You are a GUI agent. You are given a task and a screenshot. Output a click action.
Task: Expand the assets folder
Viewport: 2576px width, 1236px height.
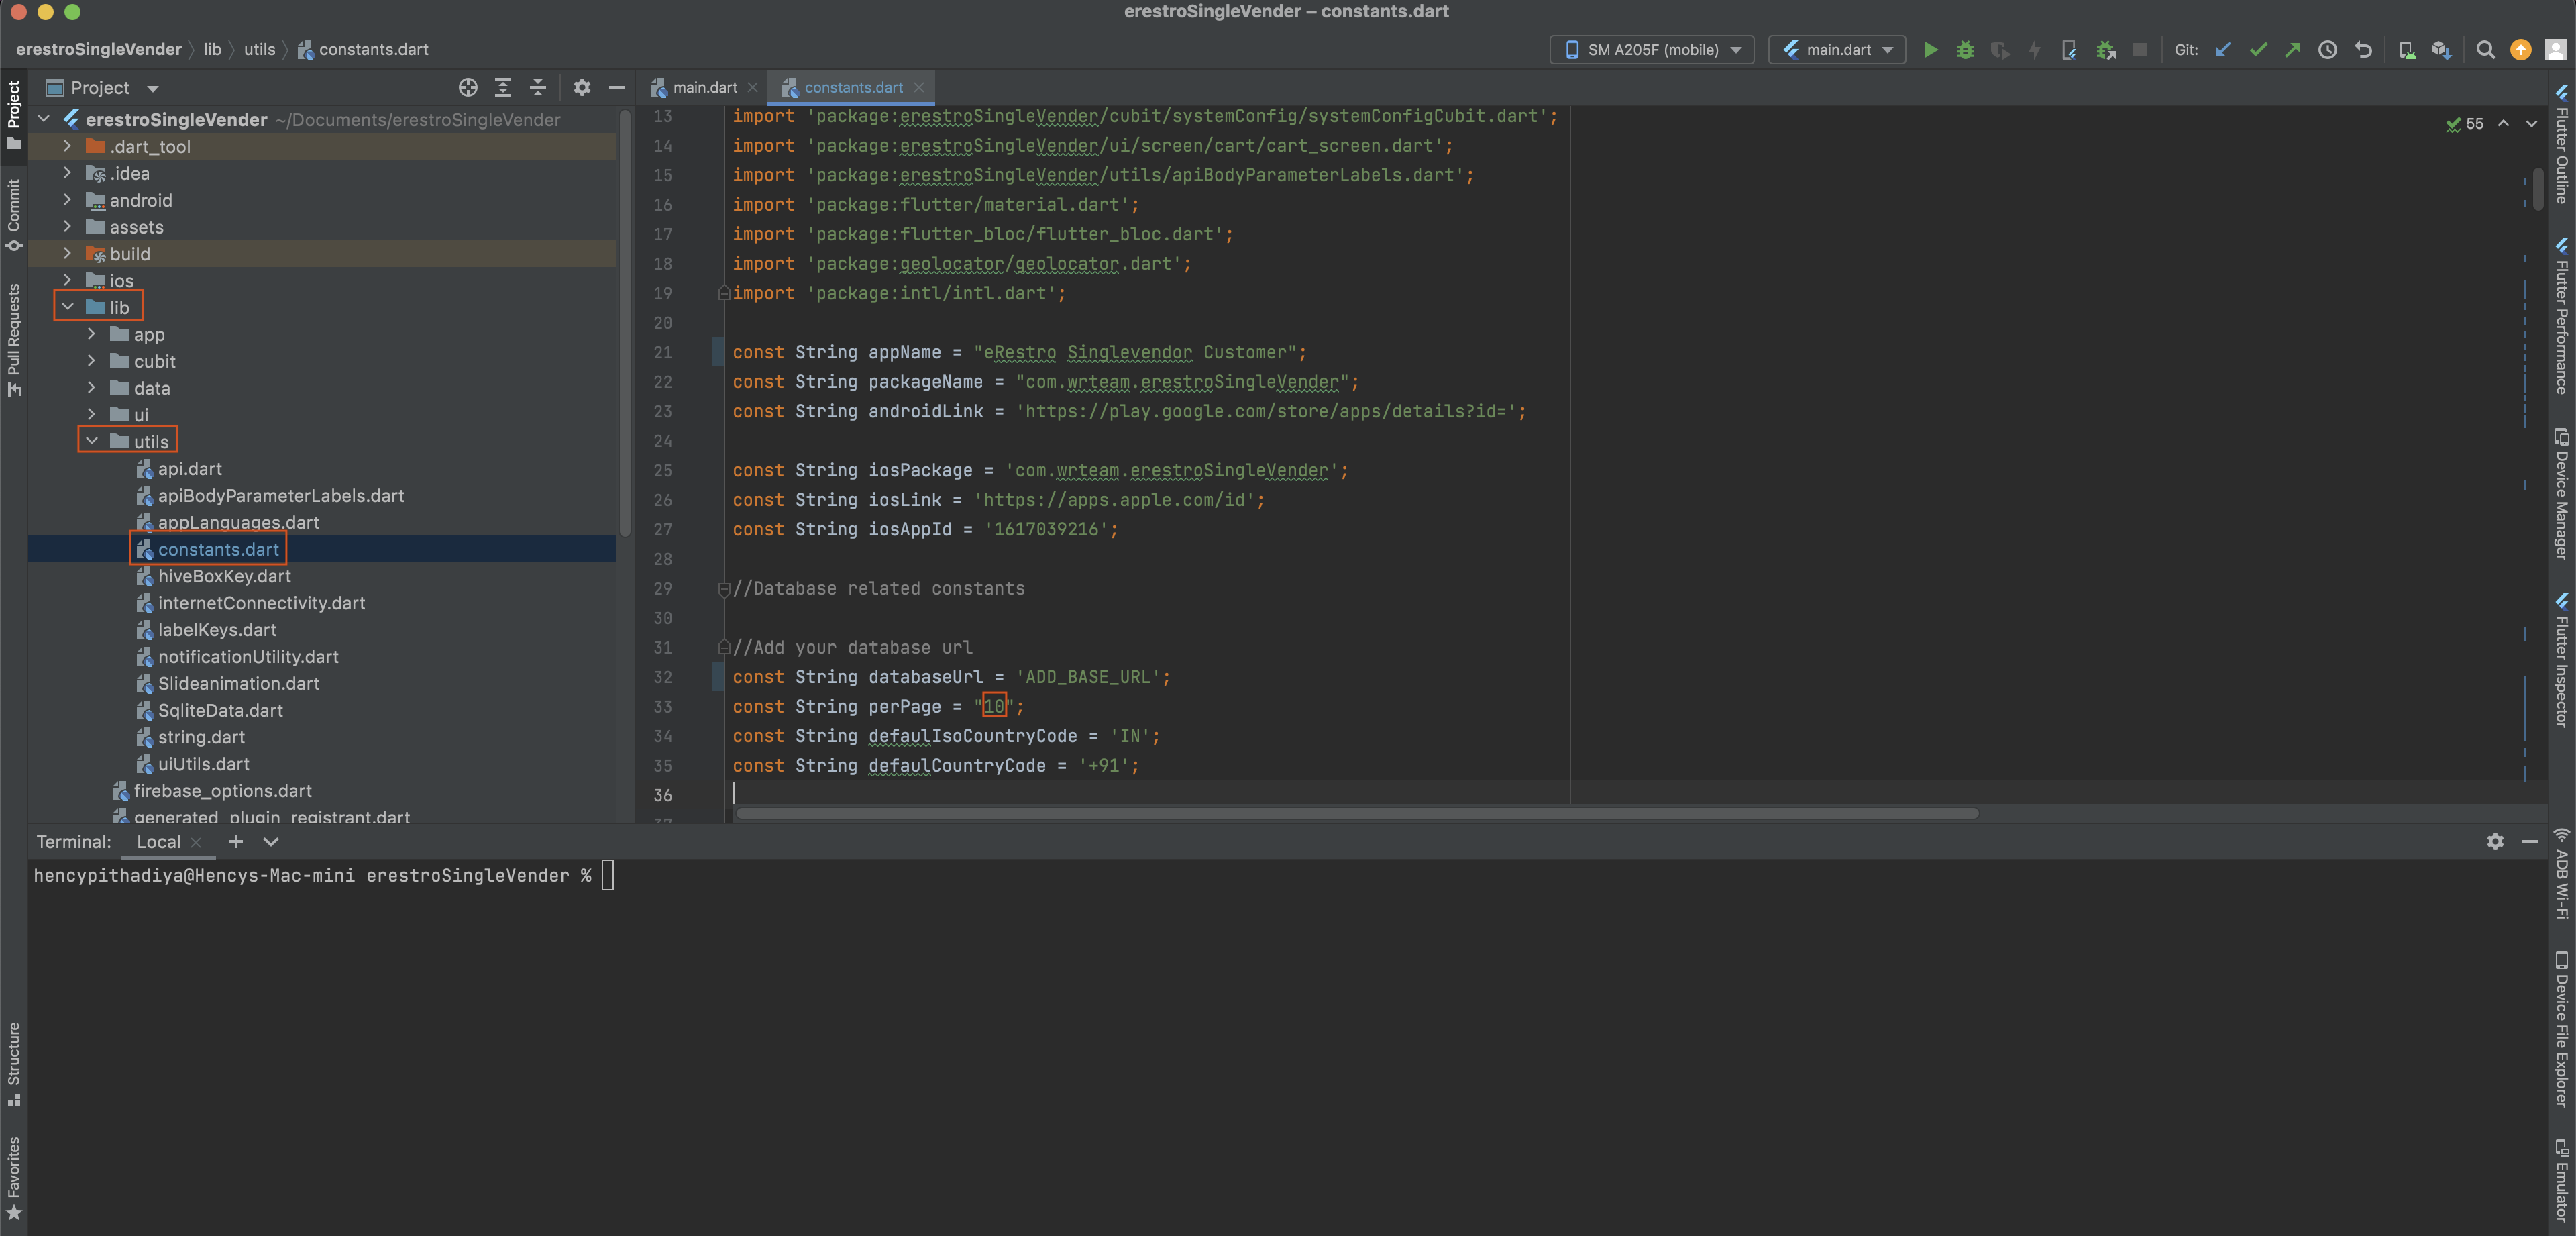pyautogui.click(x=68, y=227)
